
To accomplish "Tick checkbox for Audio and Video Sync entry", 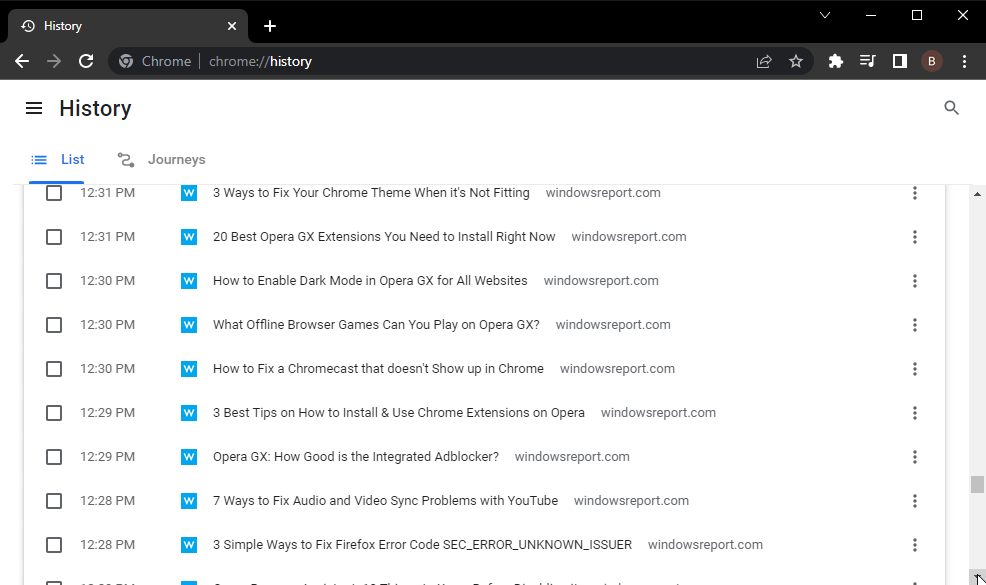I will click(x=54, y=501).
